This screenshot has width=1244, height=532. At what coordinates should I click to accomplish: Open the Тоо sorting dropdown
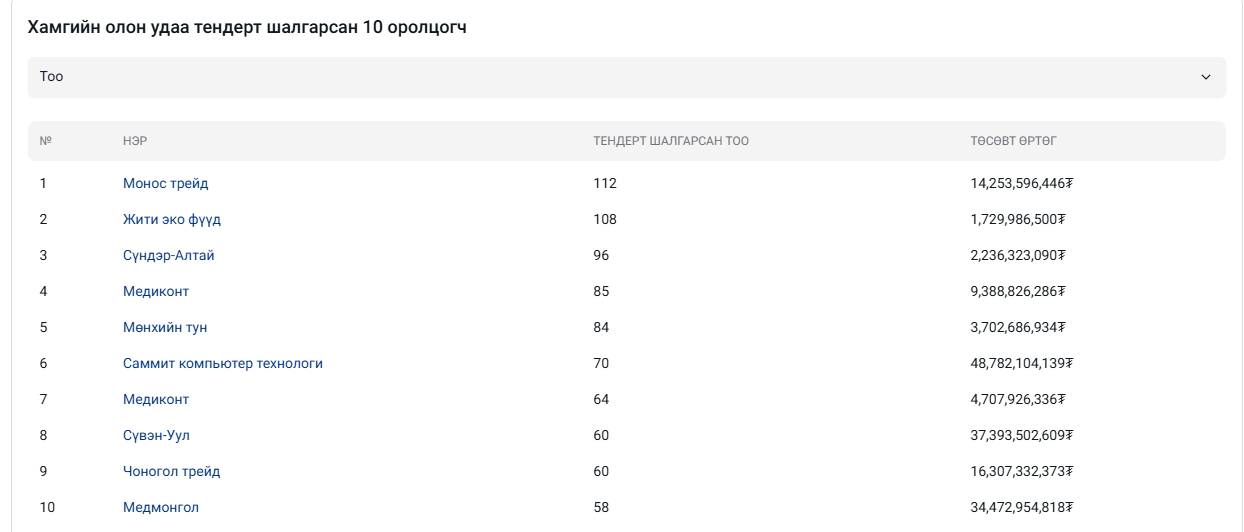click(626, 77)
